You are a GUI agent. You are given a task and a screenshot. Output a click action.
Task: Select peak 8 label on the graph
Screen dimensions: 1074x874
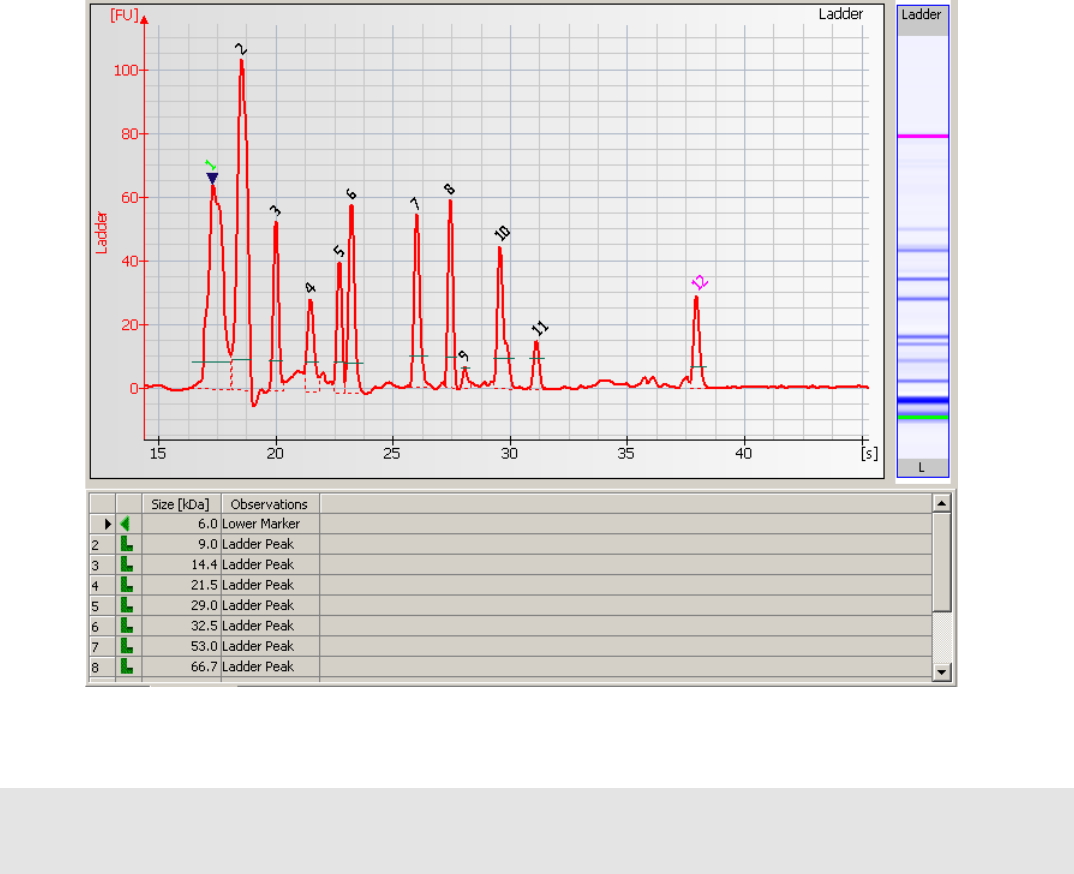449,190
